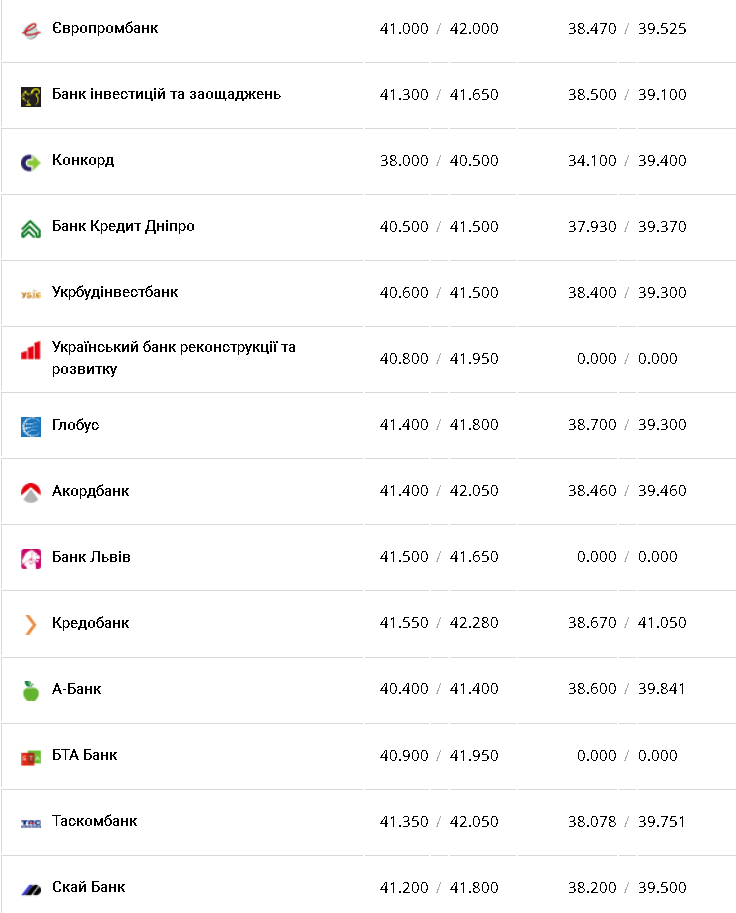The height and width of the screenshot is (913, 736).
Task: Click the Європромбанк logo icon
Action: (x=31, y=30)
